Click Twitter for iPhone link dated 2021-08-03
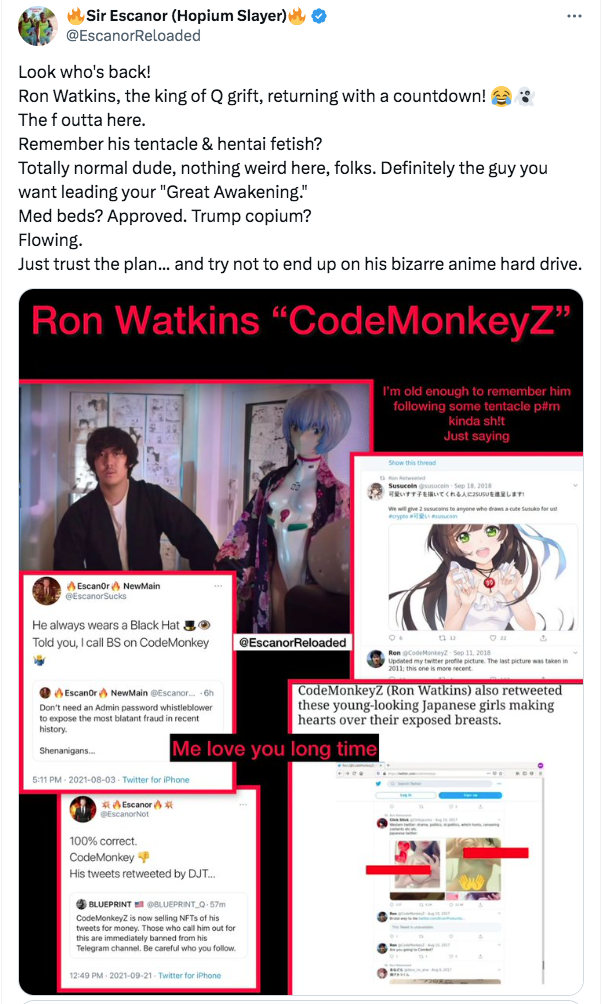Image resolution: width=603 pixels, height=1004 pixels. click(x=156, y=780)
